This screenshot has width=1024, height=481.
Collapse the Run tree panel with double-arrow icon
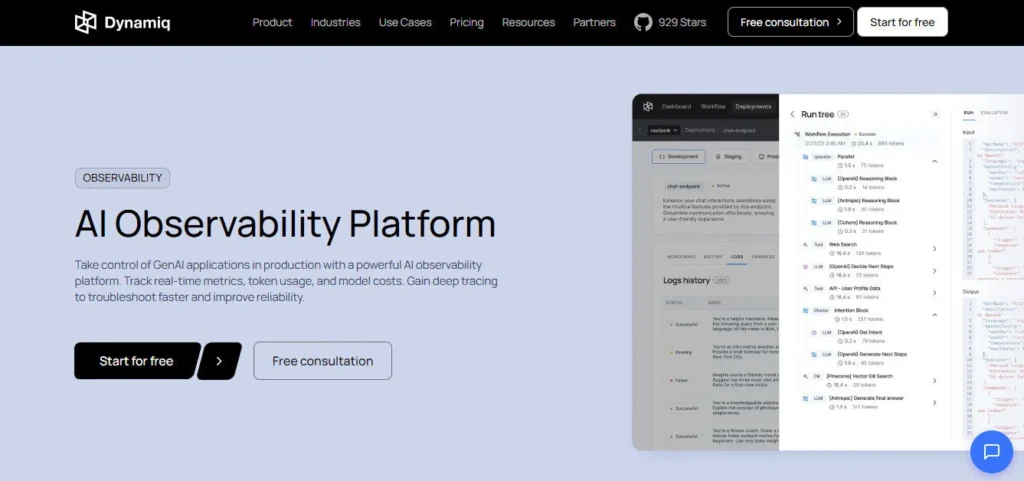point(935,114)
